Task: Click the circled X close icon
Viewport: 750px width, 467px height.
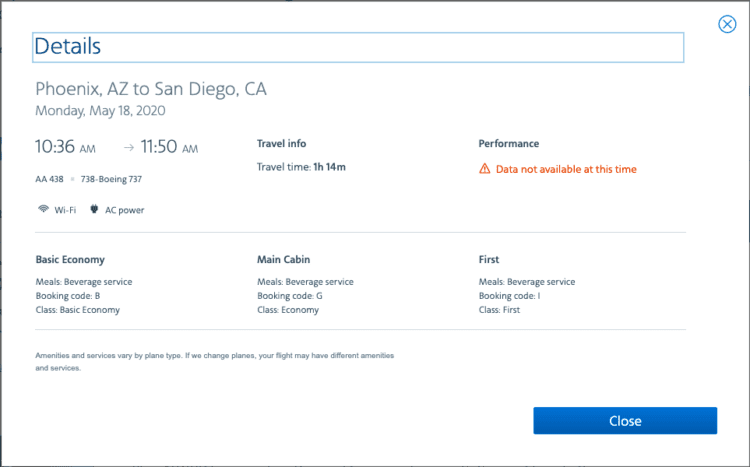Action: coord(727,24)
